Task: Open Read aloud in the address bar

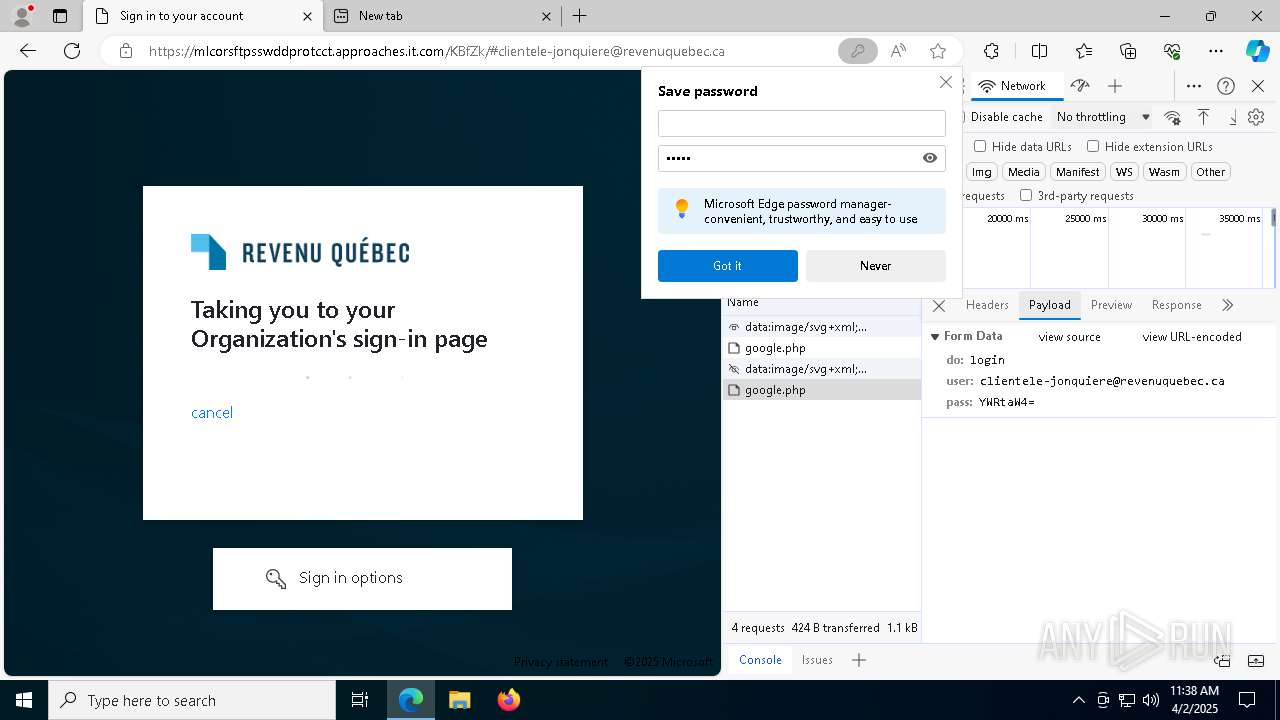Action: pyautogui.click(x=898, y=51)
